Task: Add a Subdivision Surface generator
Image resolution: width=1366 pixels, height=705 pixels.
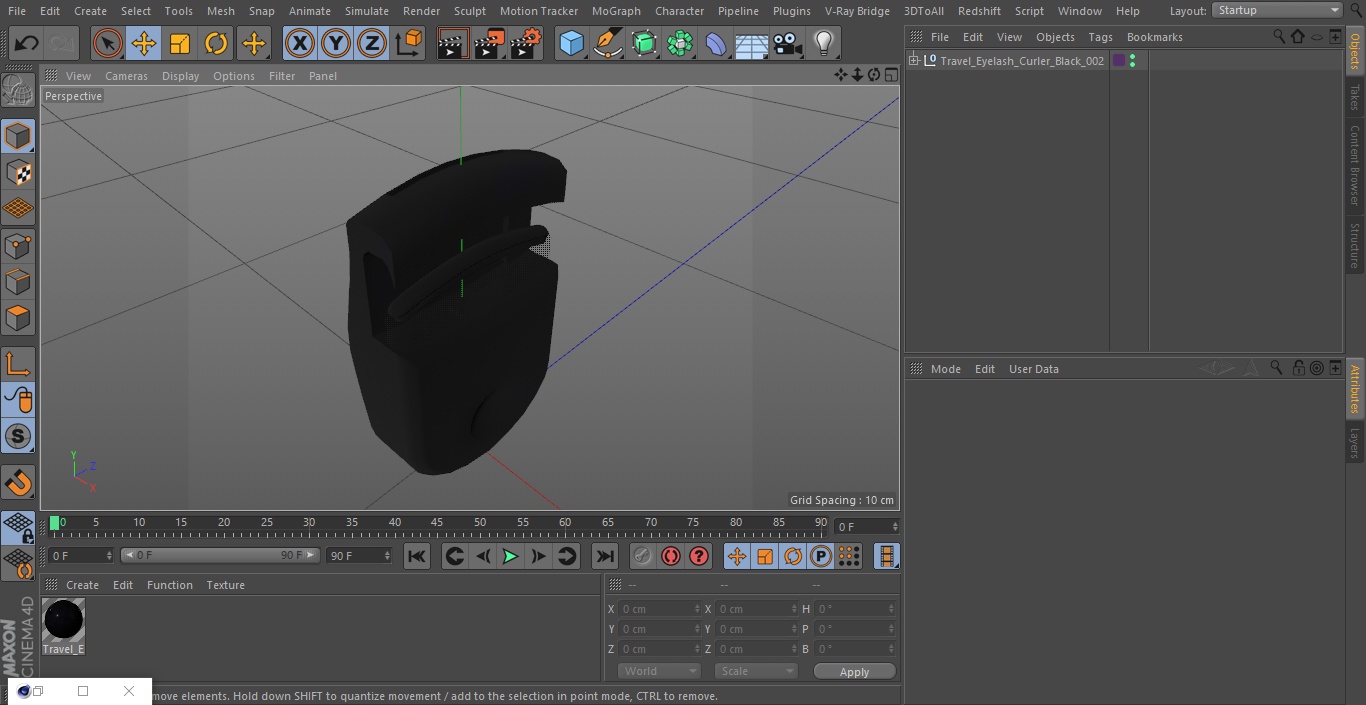Action: (644, 44)
